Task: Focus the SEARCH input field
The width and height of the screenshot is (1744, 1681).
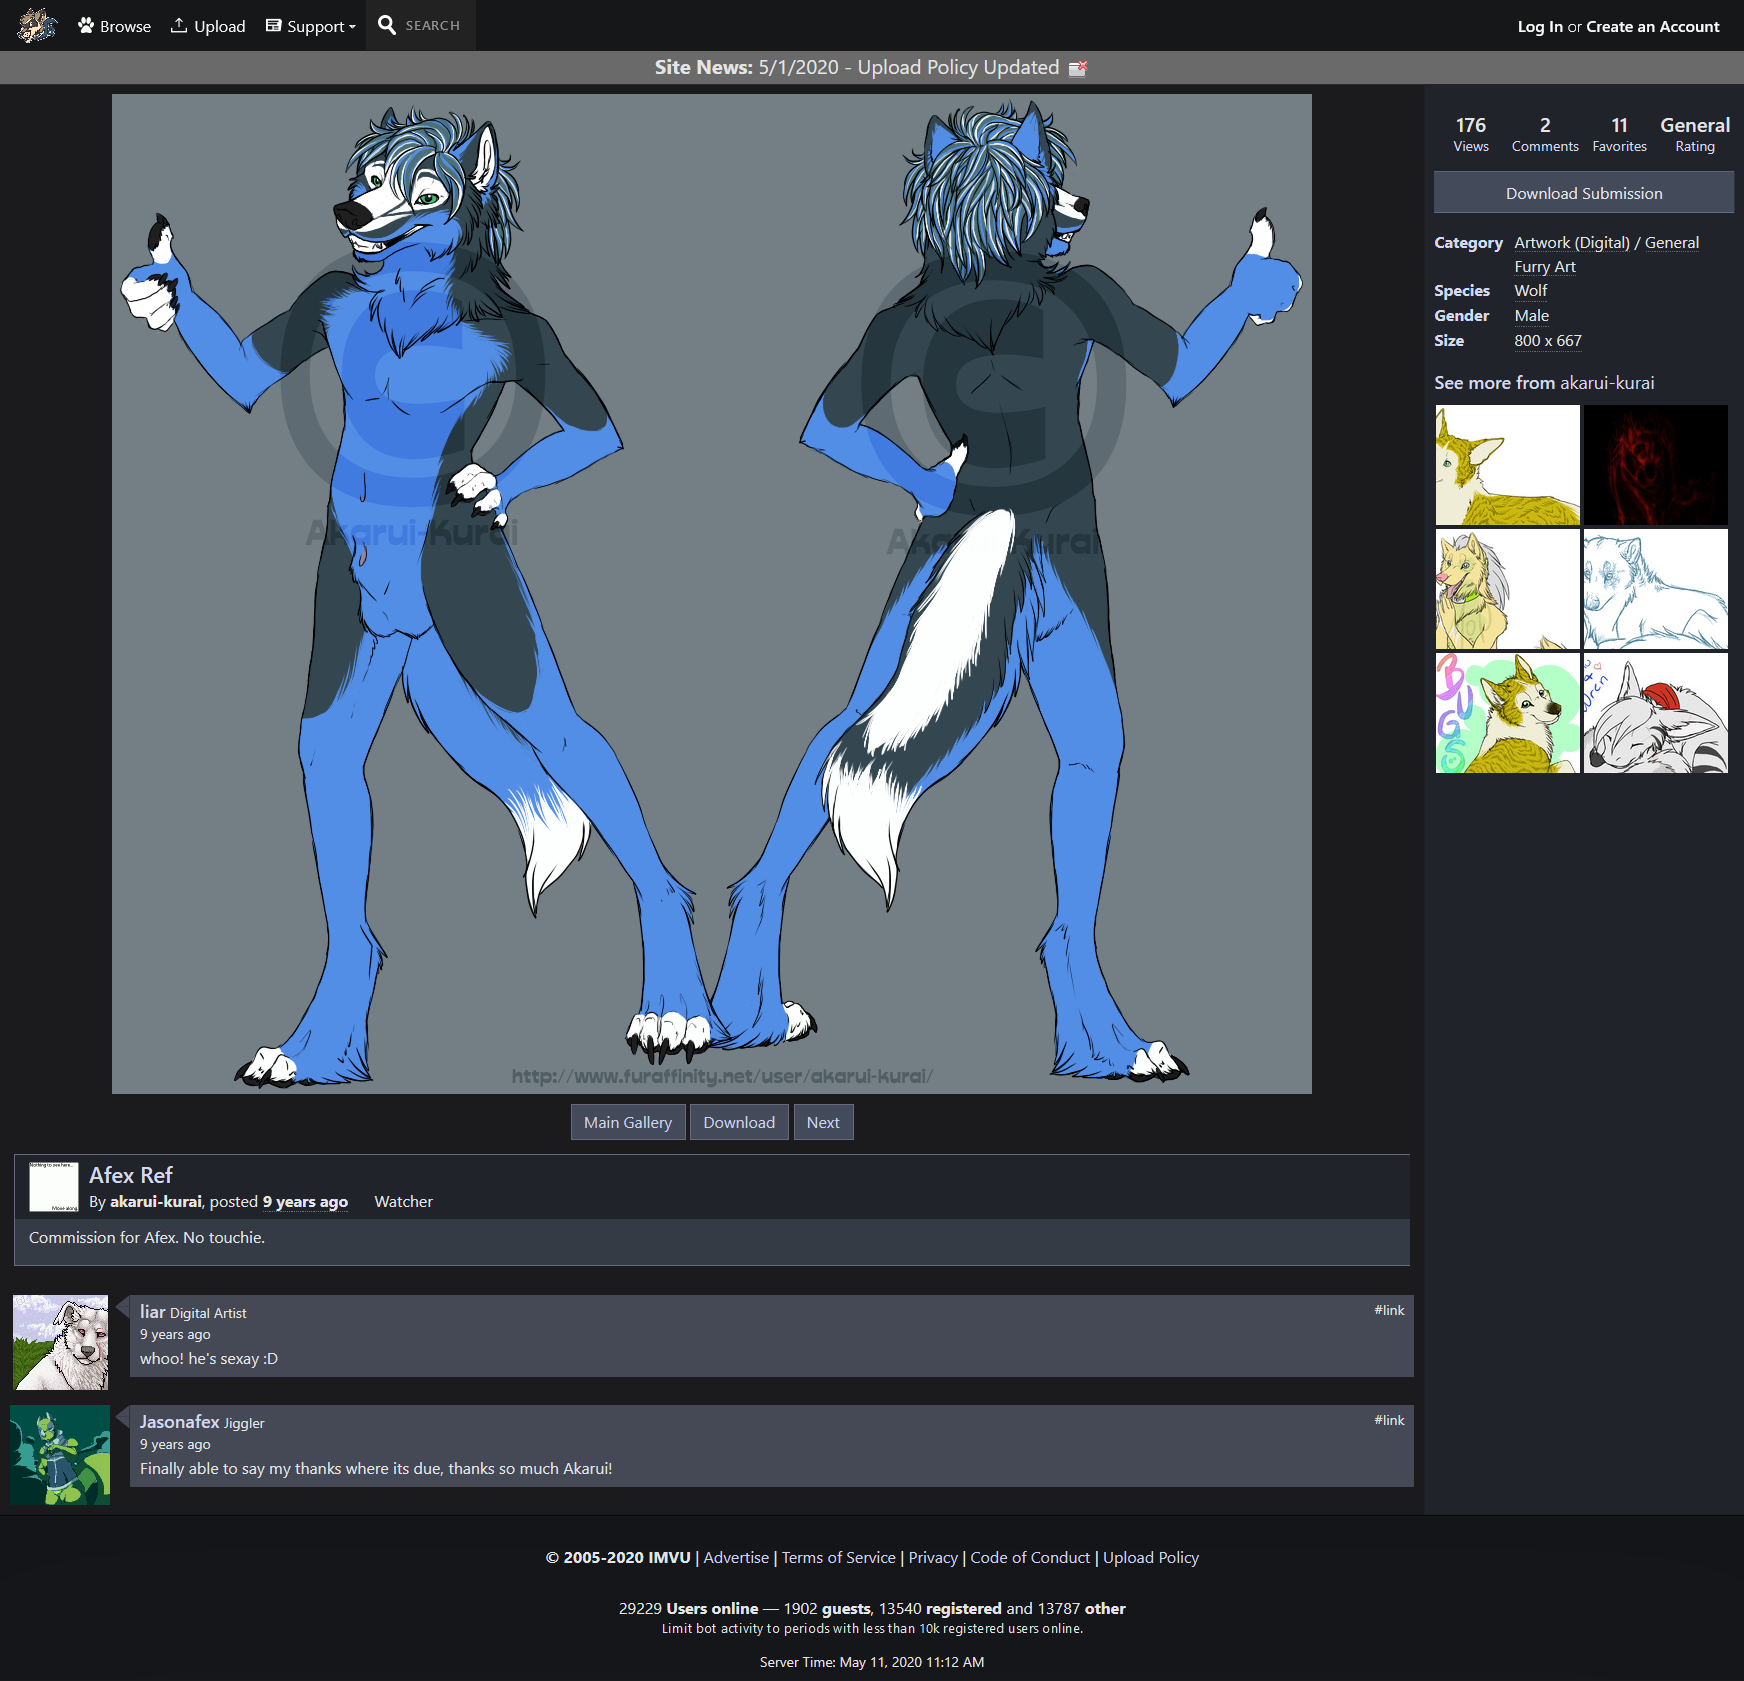Action: pos(433,25)
